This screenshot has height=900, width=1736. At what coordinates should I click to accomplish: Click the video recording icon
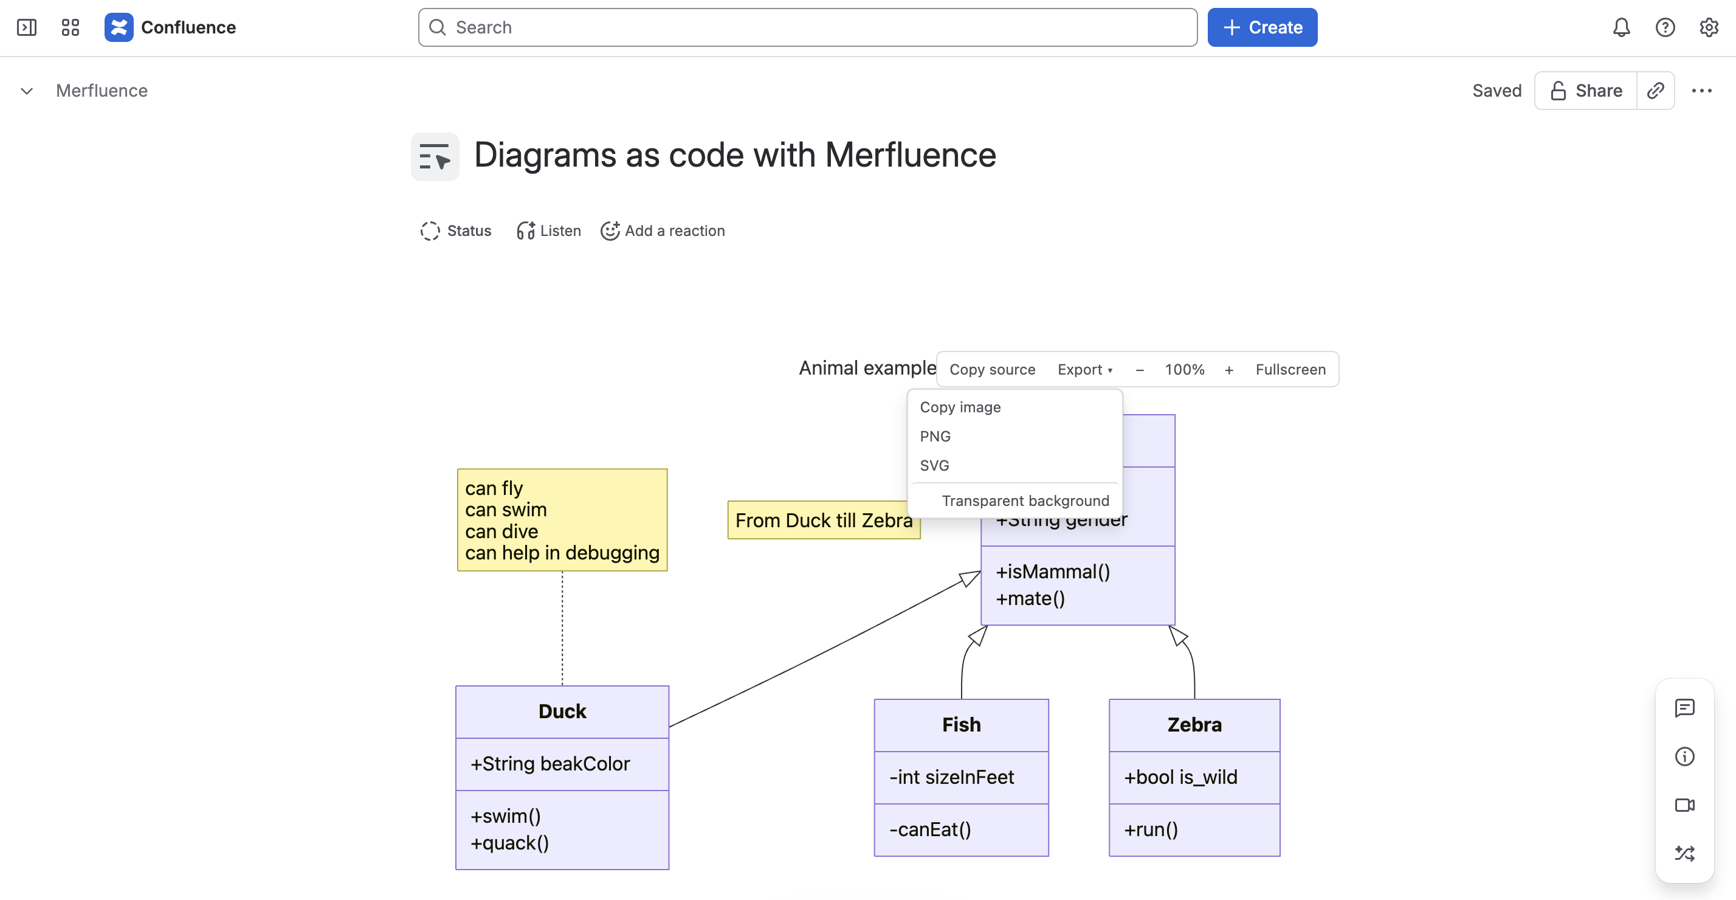coord(1685,805)
